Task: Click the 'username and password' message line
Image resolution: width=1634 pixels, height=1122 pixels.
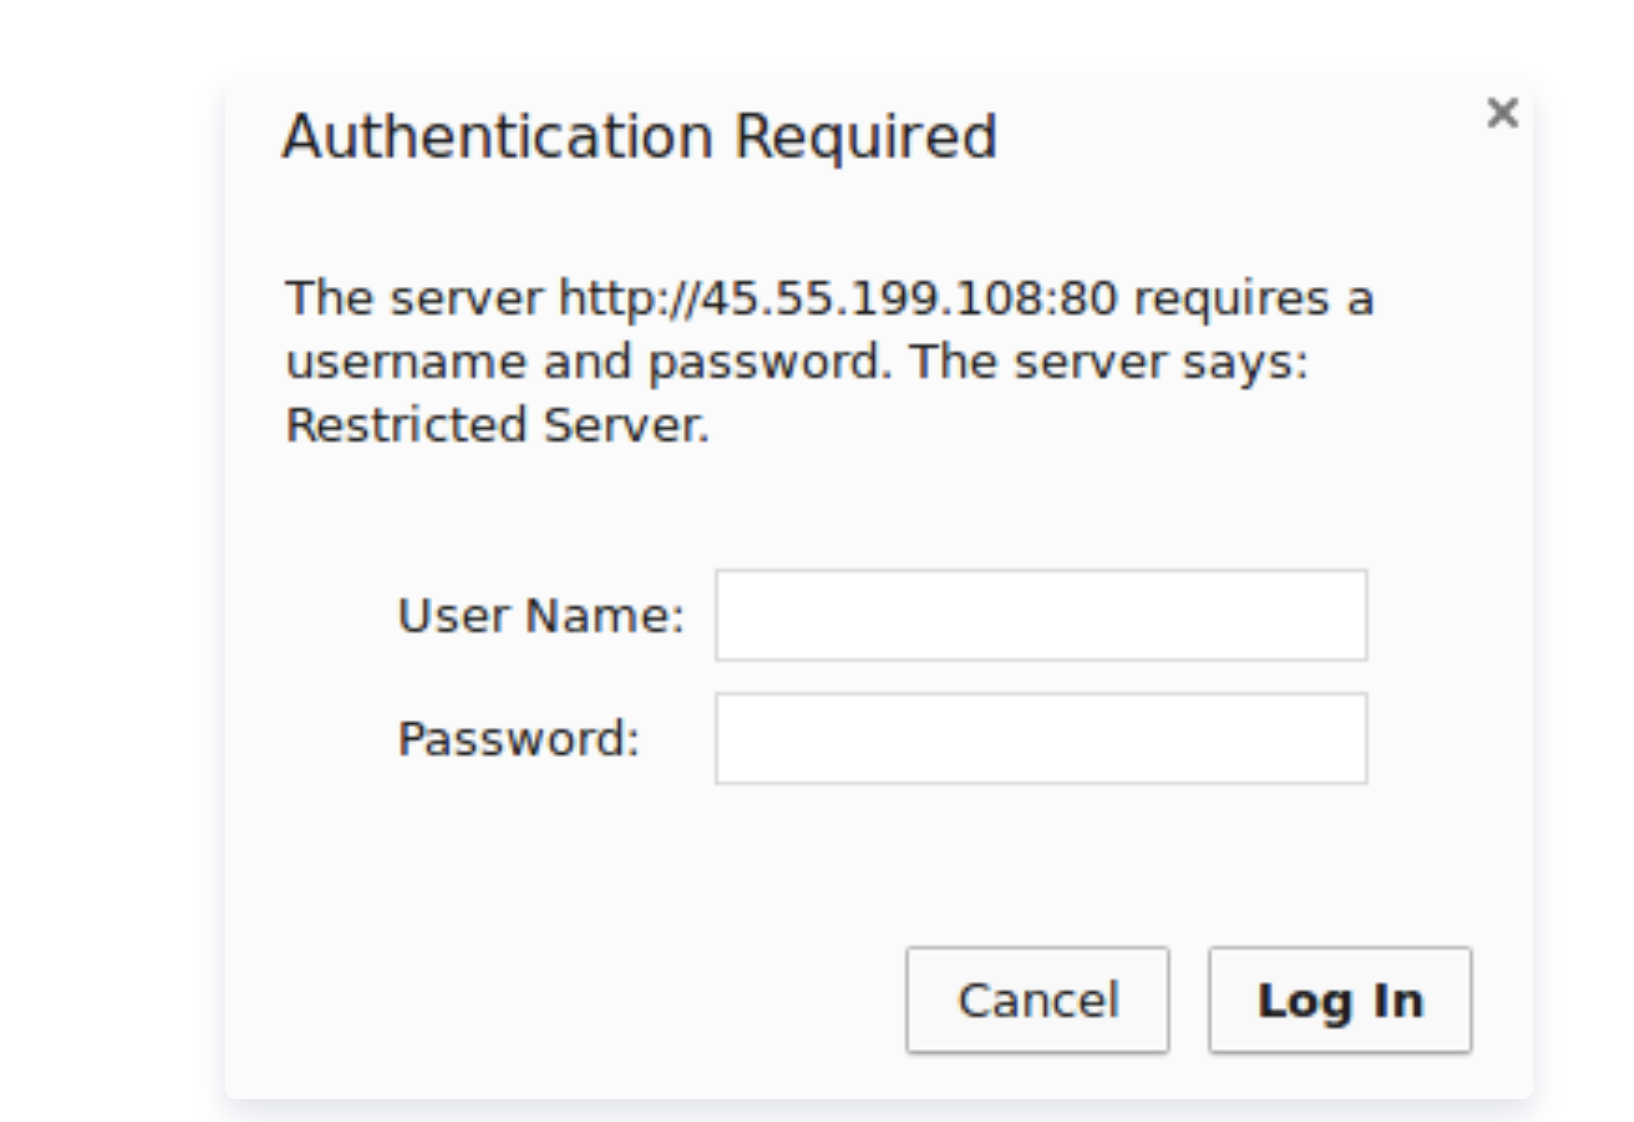Action: [588, 362]
